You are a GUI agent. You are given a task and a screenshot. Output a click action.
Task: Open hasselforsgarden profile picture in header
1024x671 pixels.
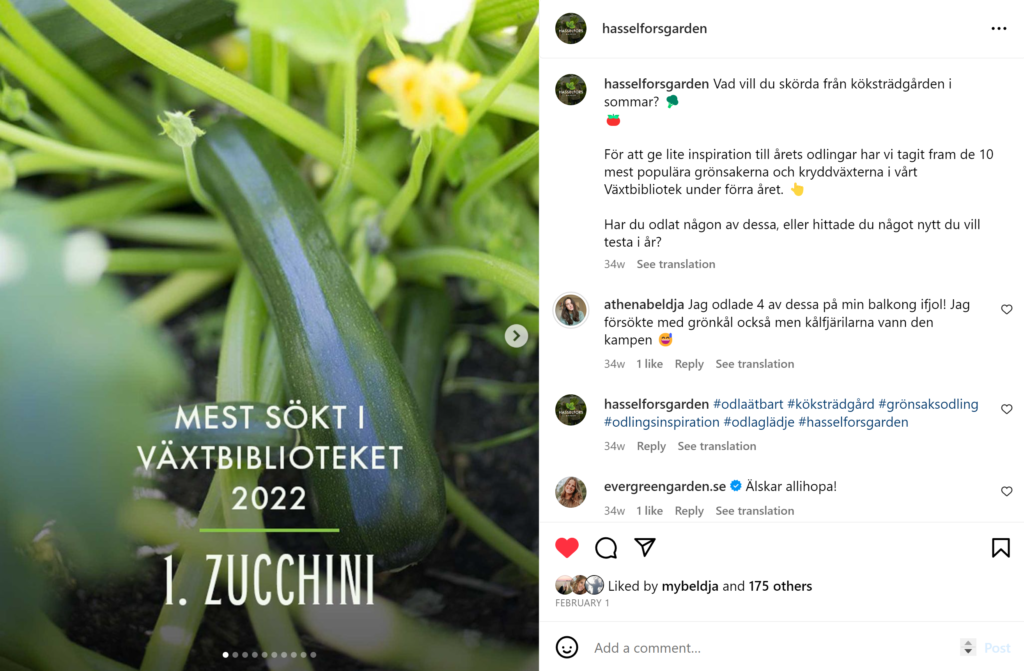571,28
